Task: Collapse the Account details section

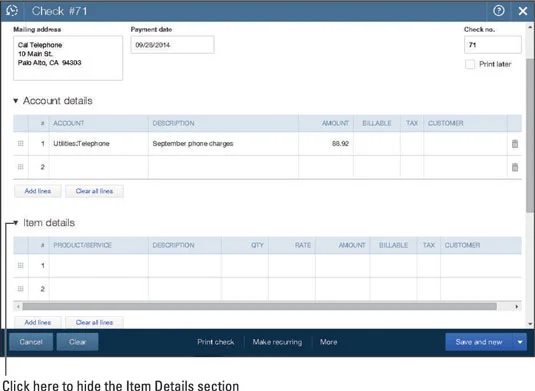Action: (16, 101)
